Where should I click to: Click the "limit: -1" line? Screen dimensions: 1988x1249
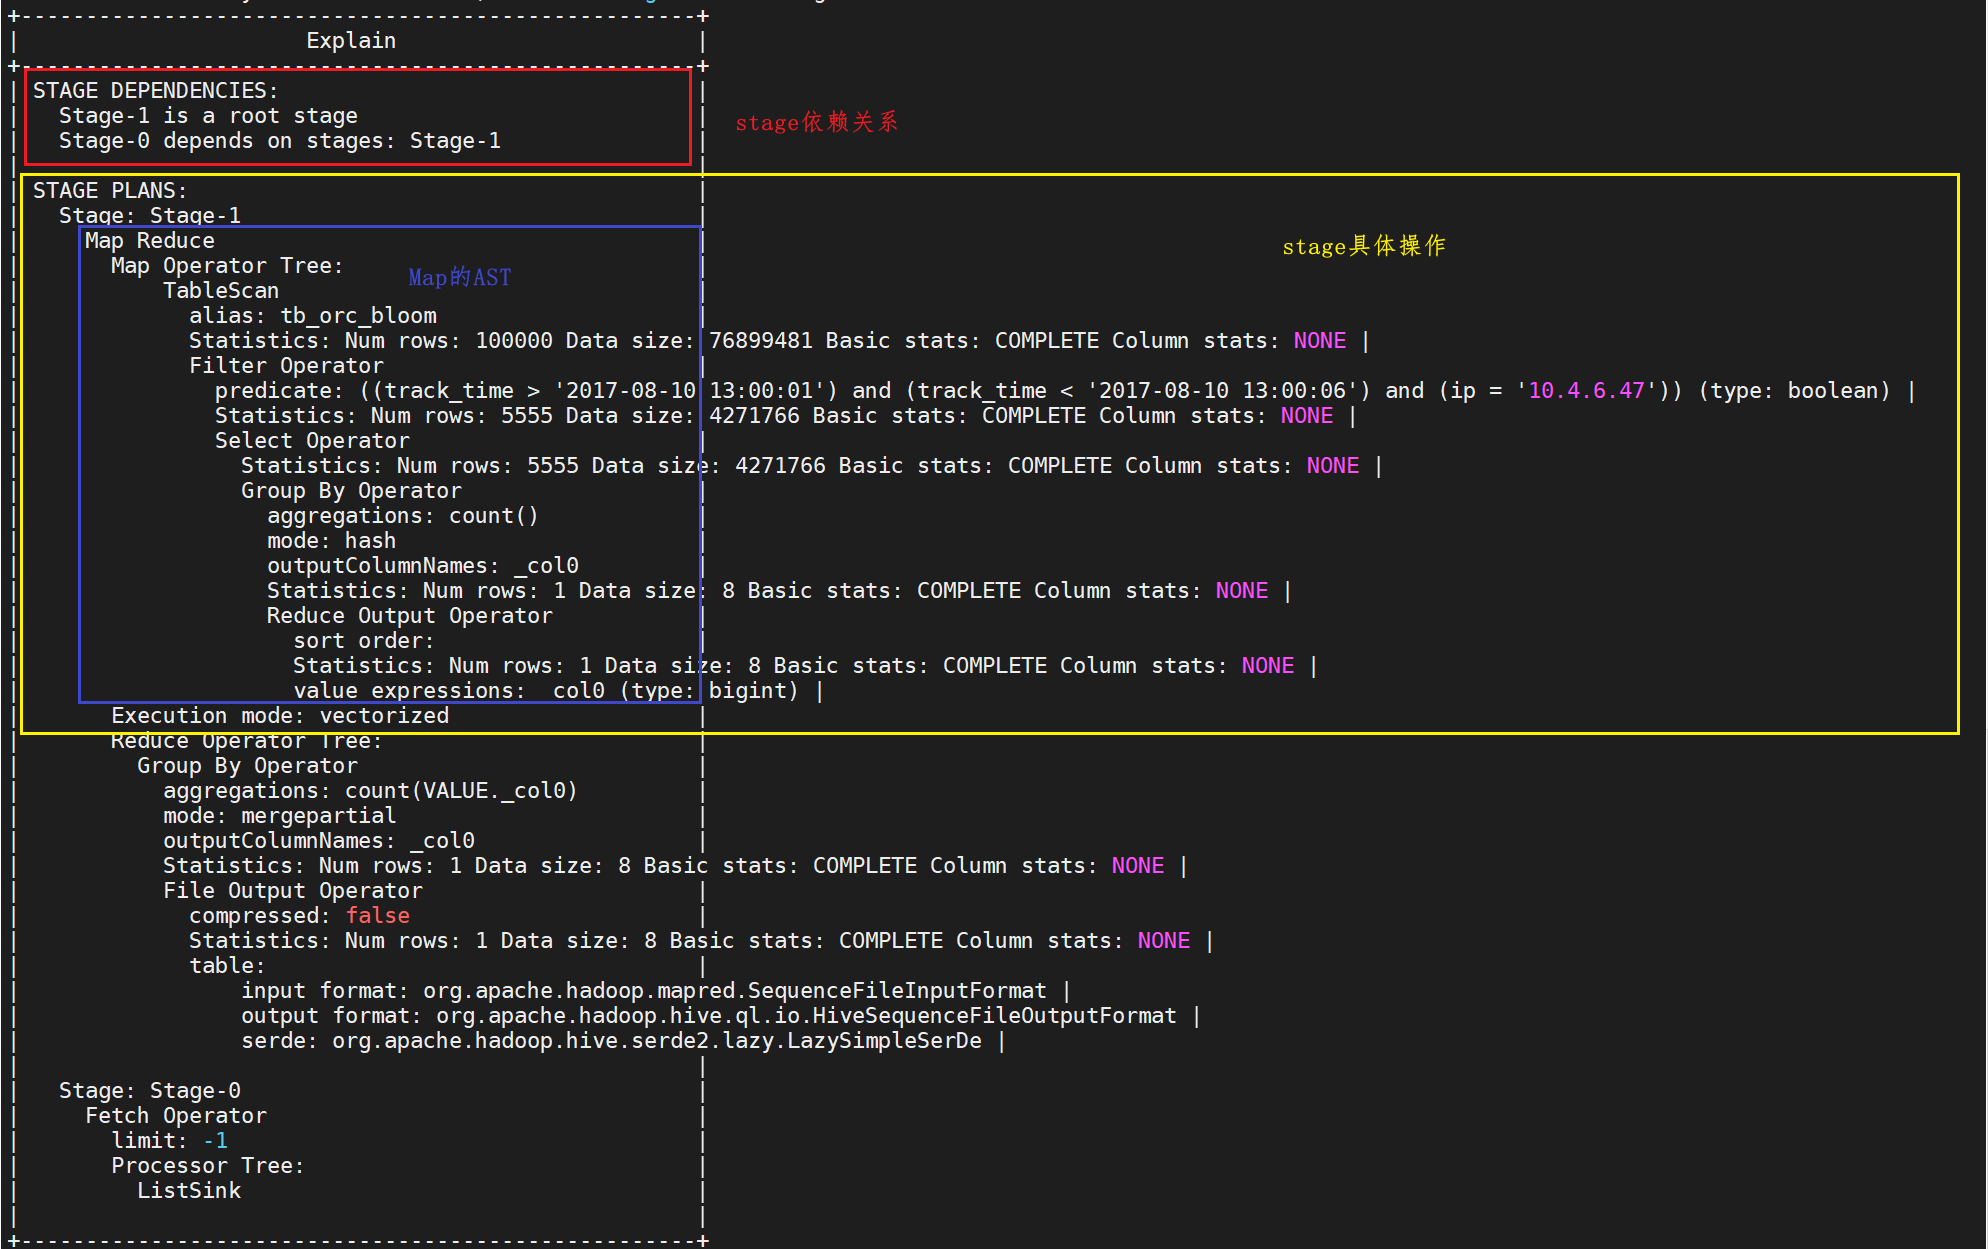(x=170, y=1141)
